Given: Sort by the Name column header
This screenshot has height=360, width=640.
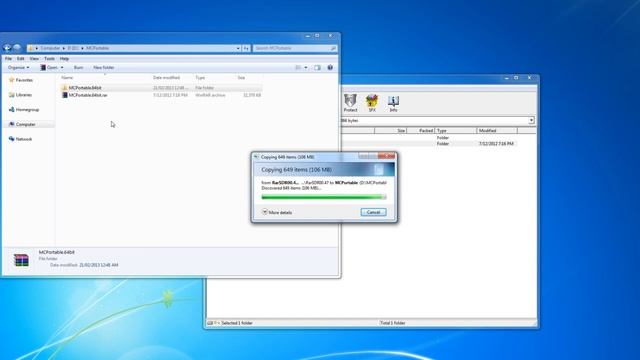Looking at the screenshot, I should (x=67, y=78).
